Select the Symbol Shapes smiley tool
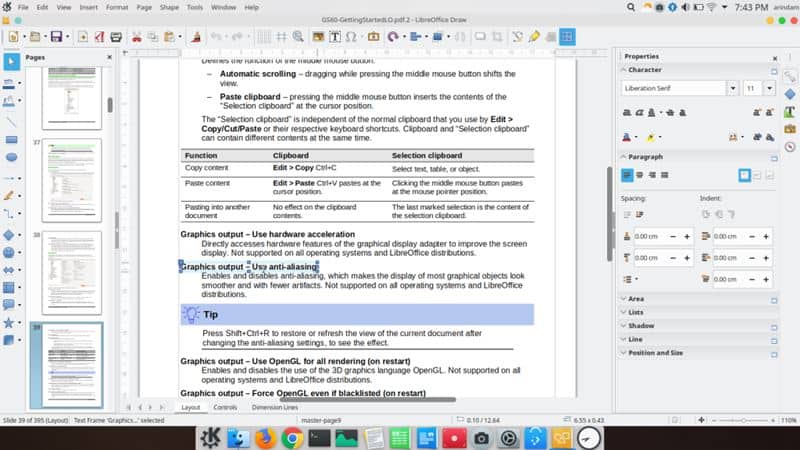The height and width of the screenshot is (450, 800). click(x=9, y=253)
